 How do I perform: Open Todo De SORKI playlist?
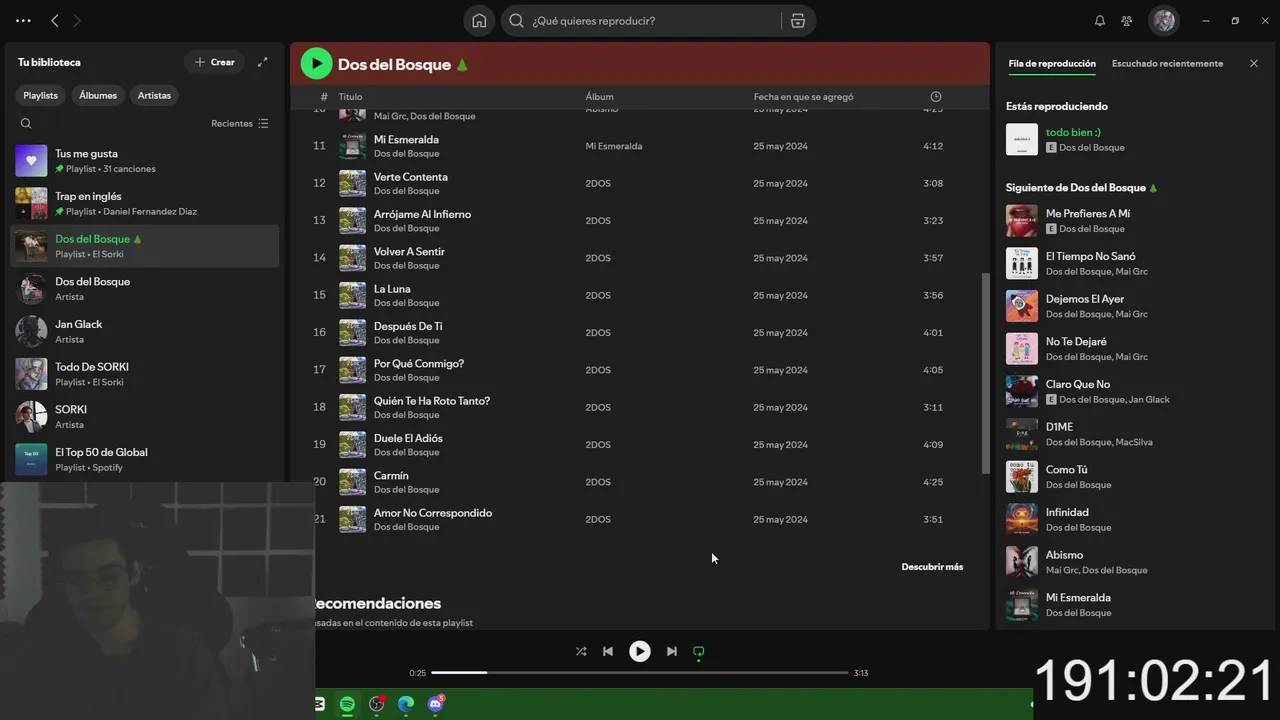145,374
